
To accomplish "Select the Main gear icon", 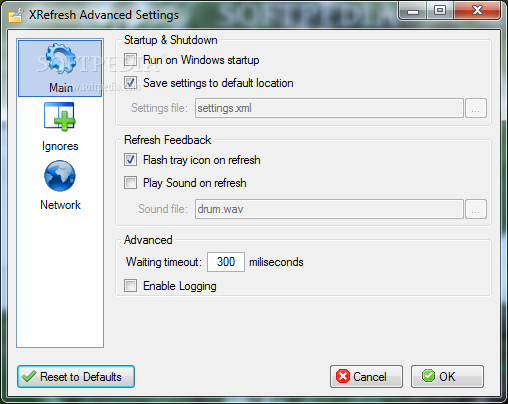I will coord(61,58).
